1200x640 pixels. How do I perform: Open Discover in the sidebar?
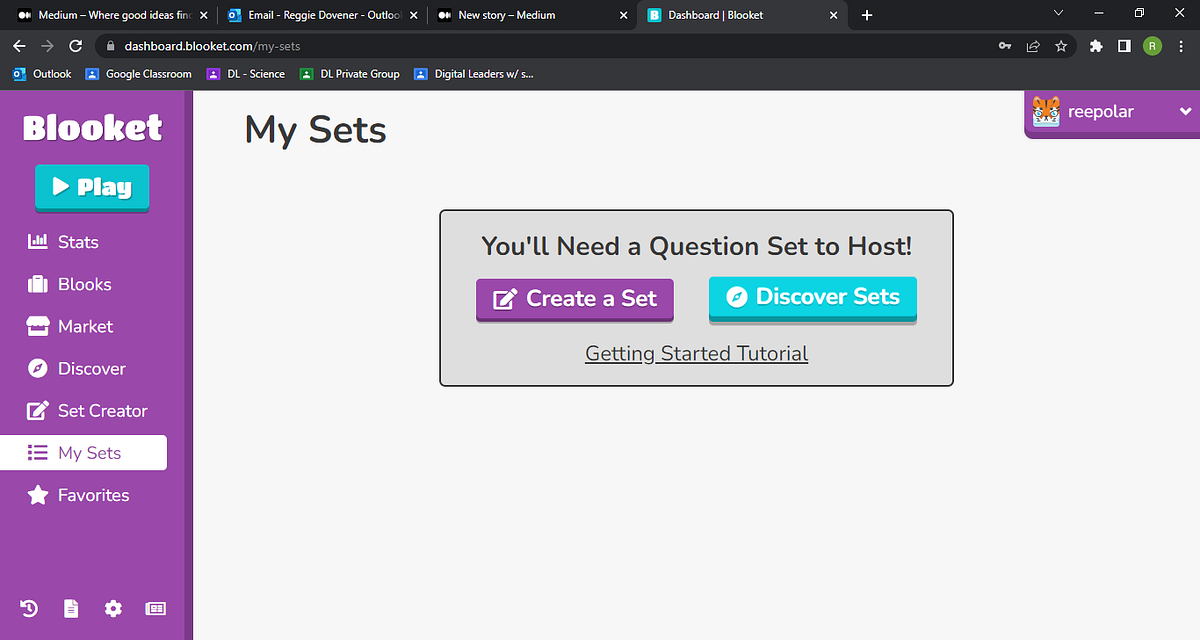tap(77, 368)
